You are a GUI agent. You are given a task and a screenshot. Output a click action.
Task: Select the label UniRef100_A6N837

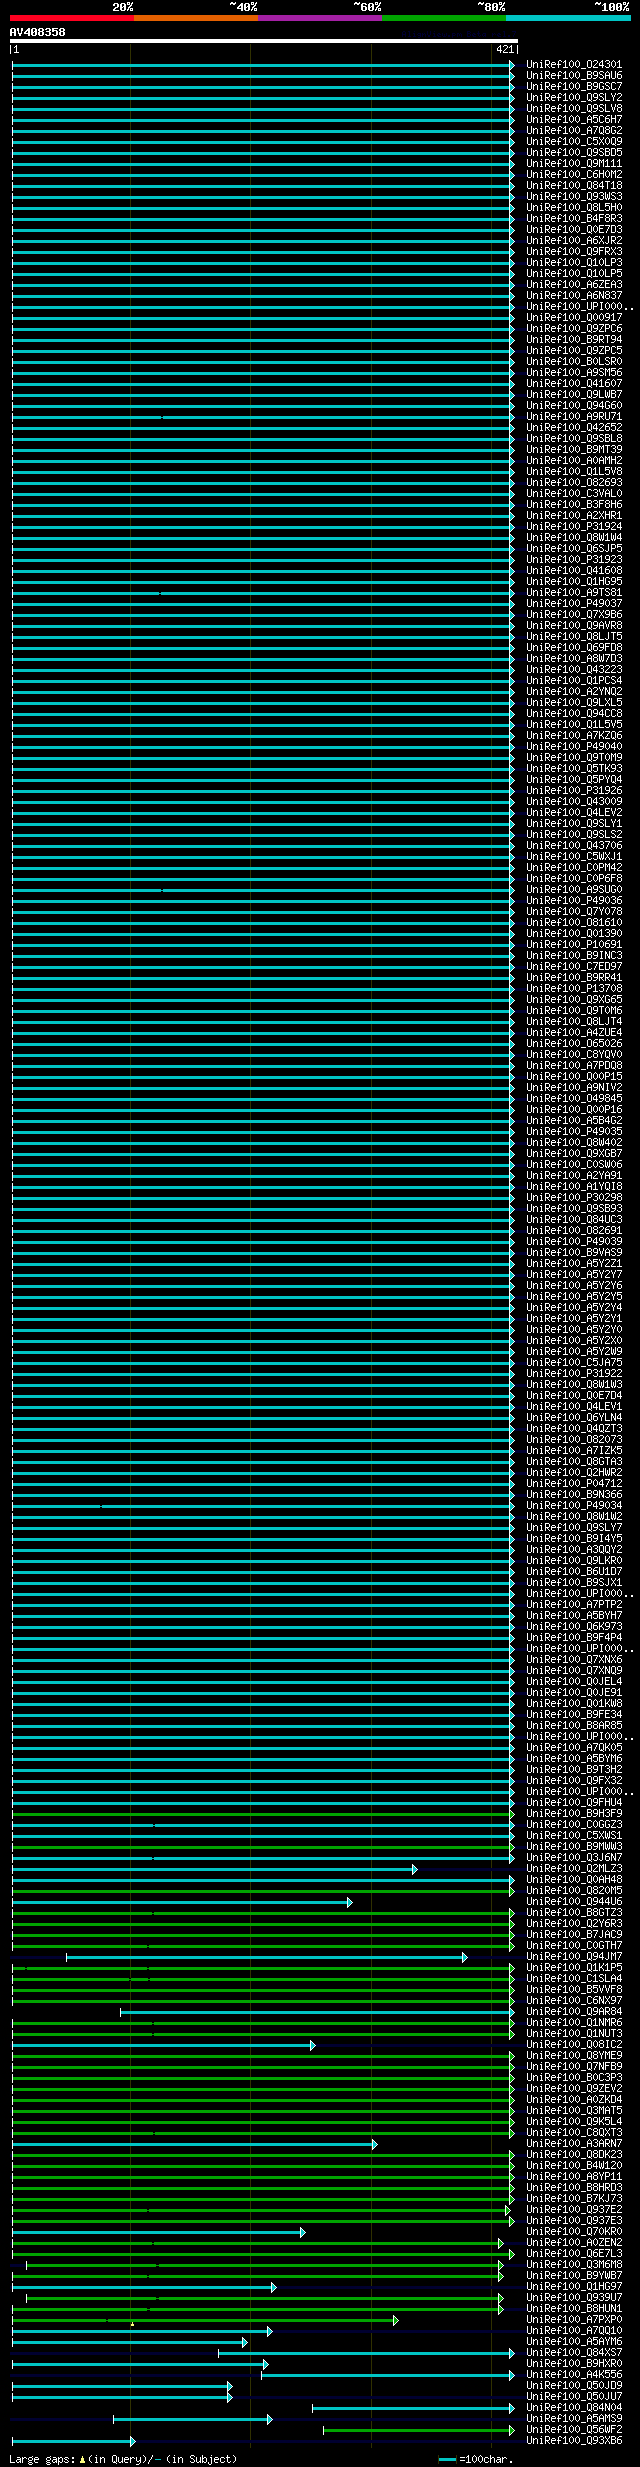[574, 295]
